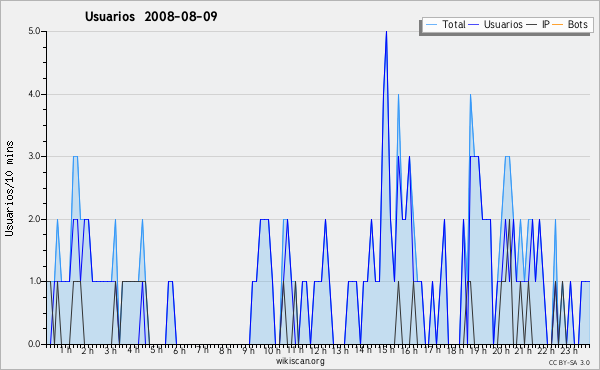Click the 3.0 y-axis value

click(34, 156)
